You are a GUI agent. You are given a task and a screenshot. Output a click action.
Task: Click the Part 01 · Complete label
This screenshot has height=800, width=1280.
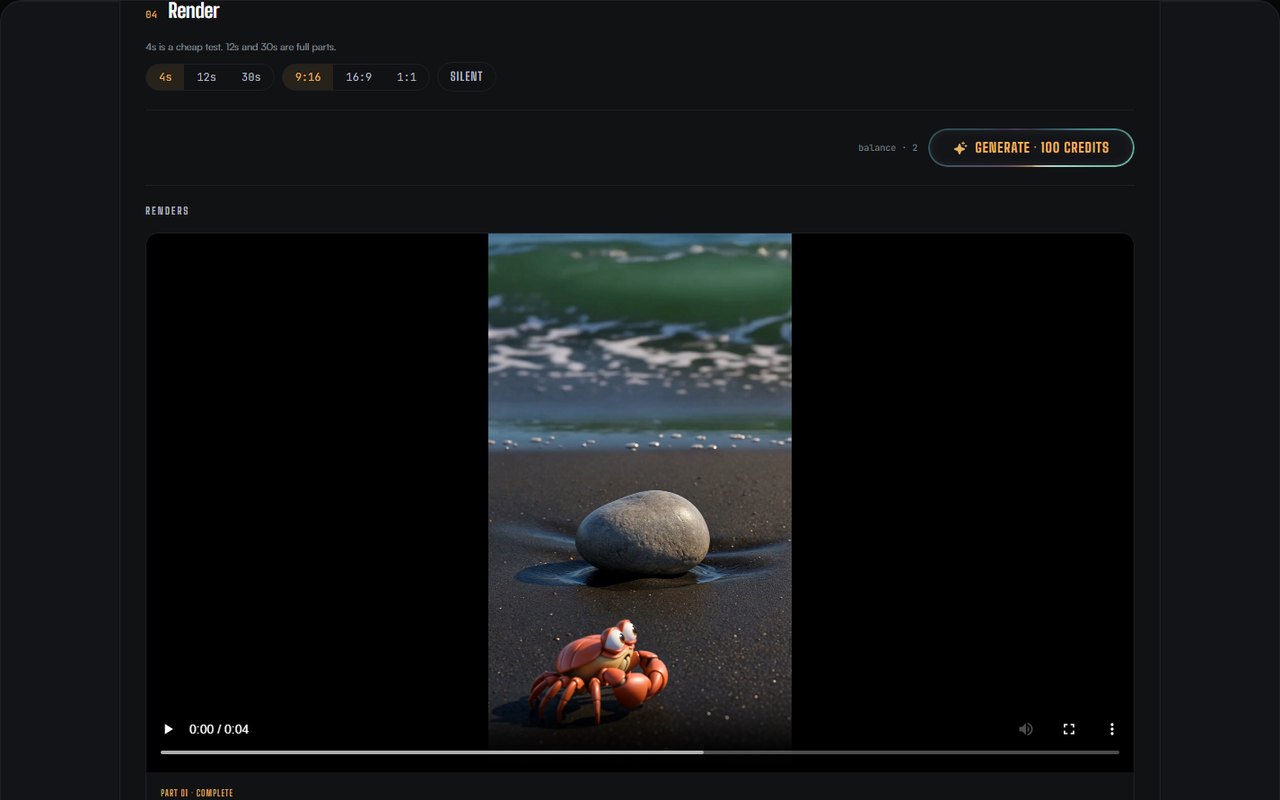[x=197, y=793]
